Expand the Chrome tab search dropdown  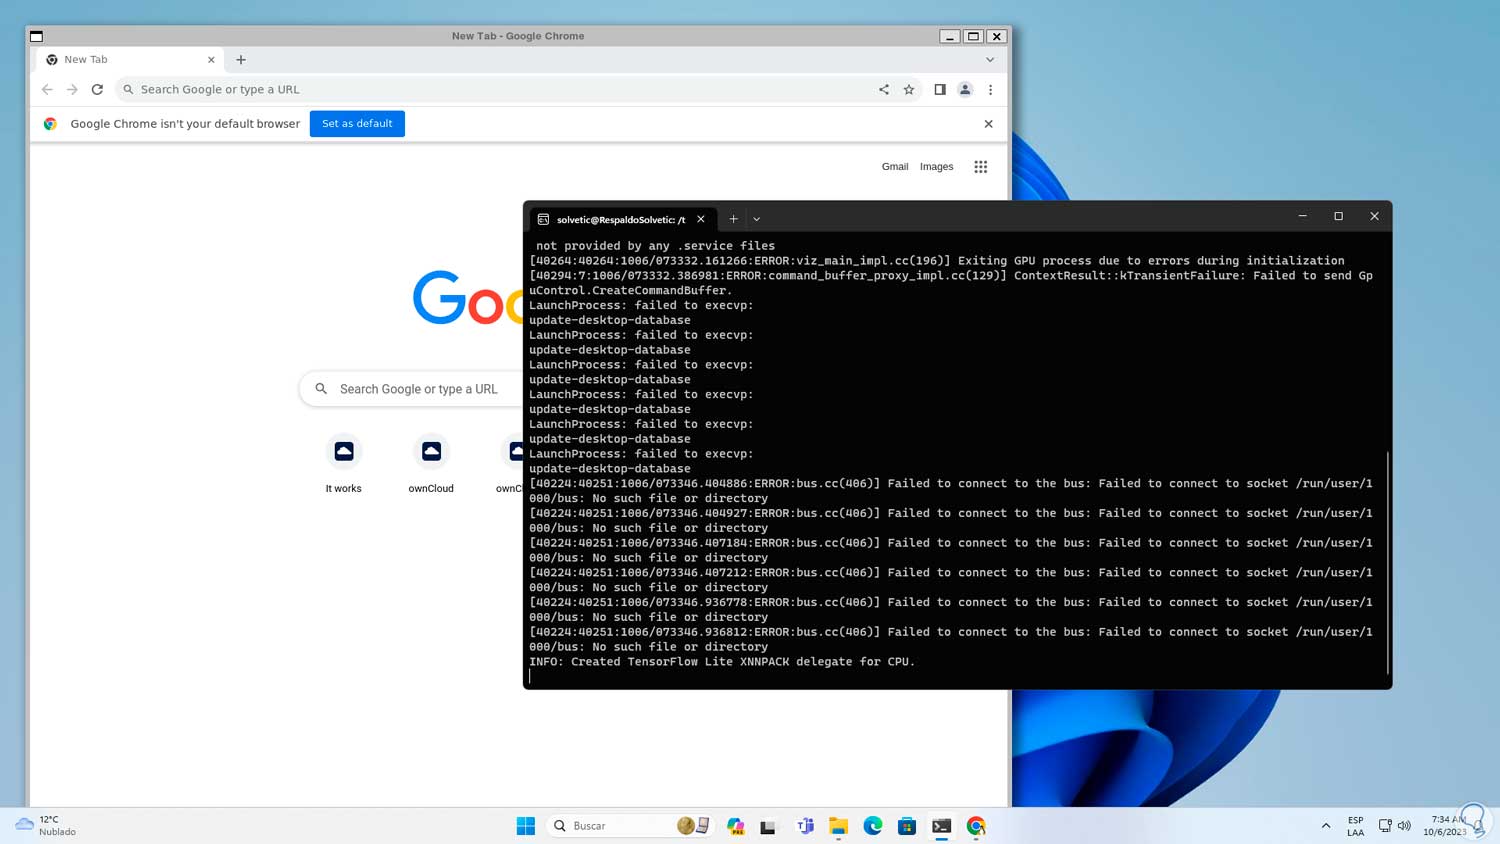pyautogui.click(x=990, y=60)
